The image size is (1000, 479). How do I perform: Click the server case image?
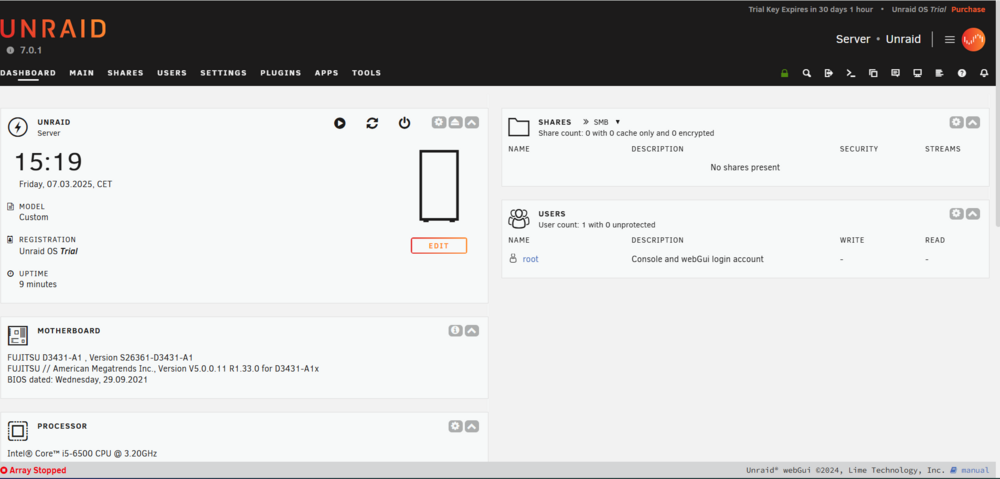439,186
